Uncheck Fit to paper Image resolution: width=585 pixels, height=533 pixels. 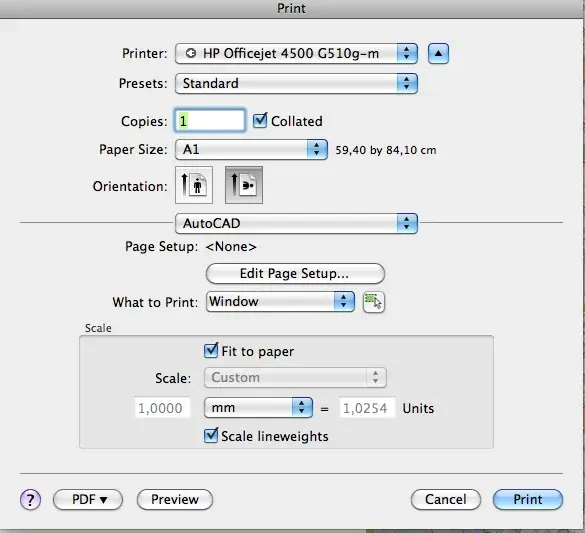point(211,351)
